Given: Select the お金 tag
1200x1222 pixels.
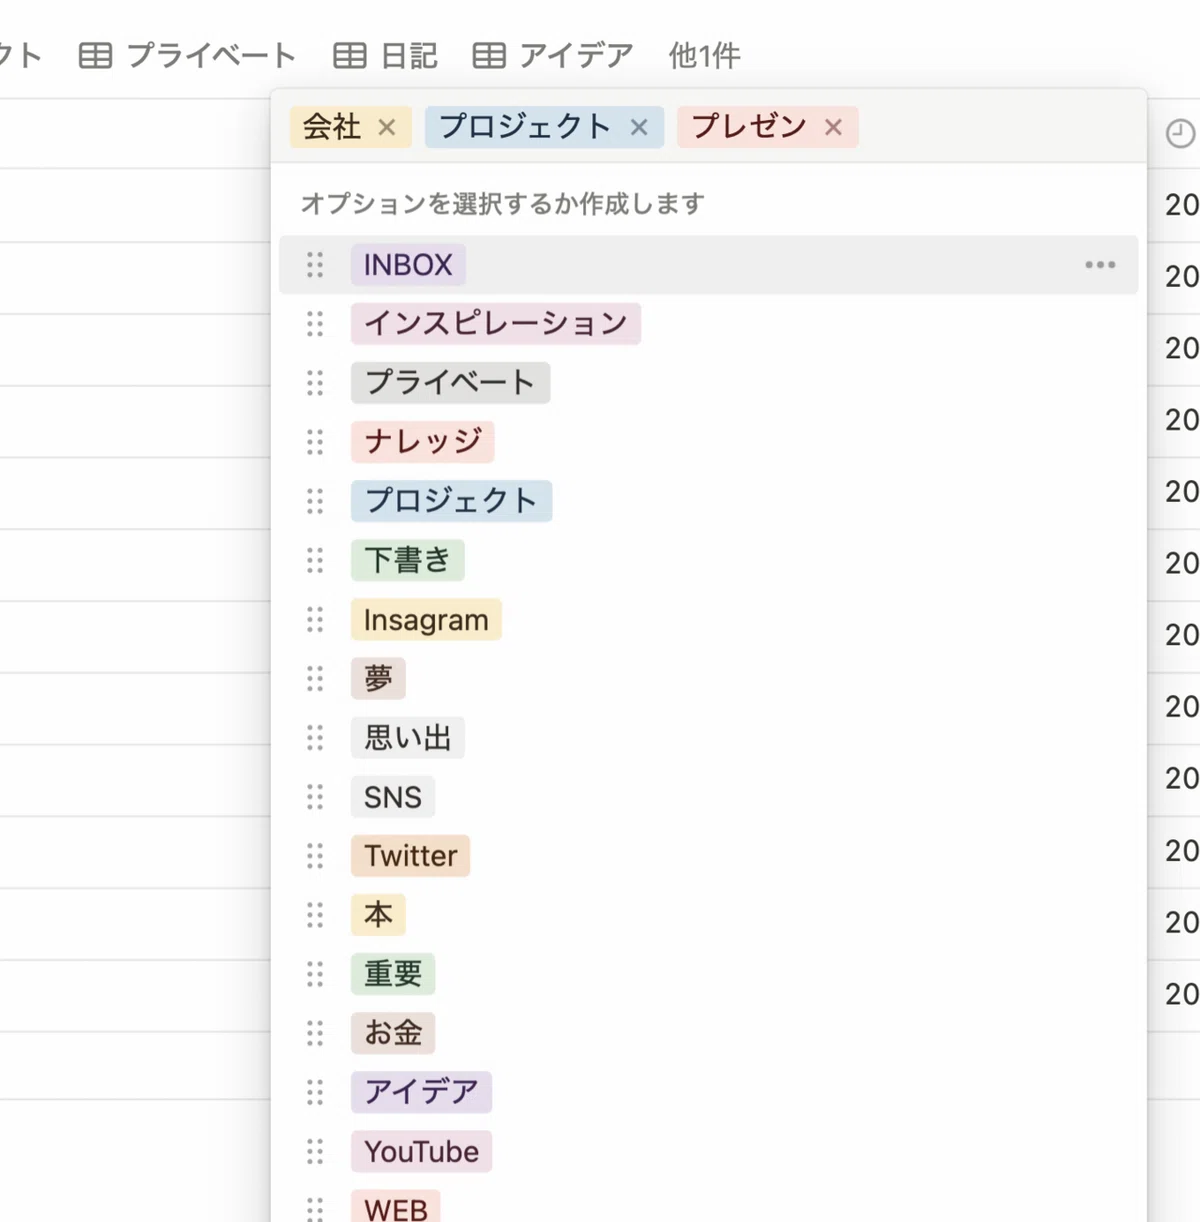Looking at the screenshot, I should [x=393, y=1033].
